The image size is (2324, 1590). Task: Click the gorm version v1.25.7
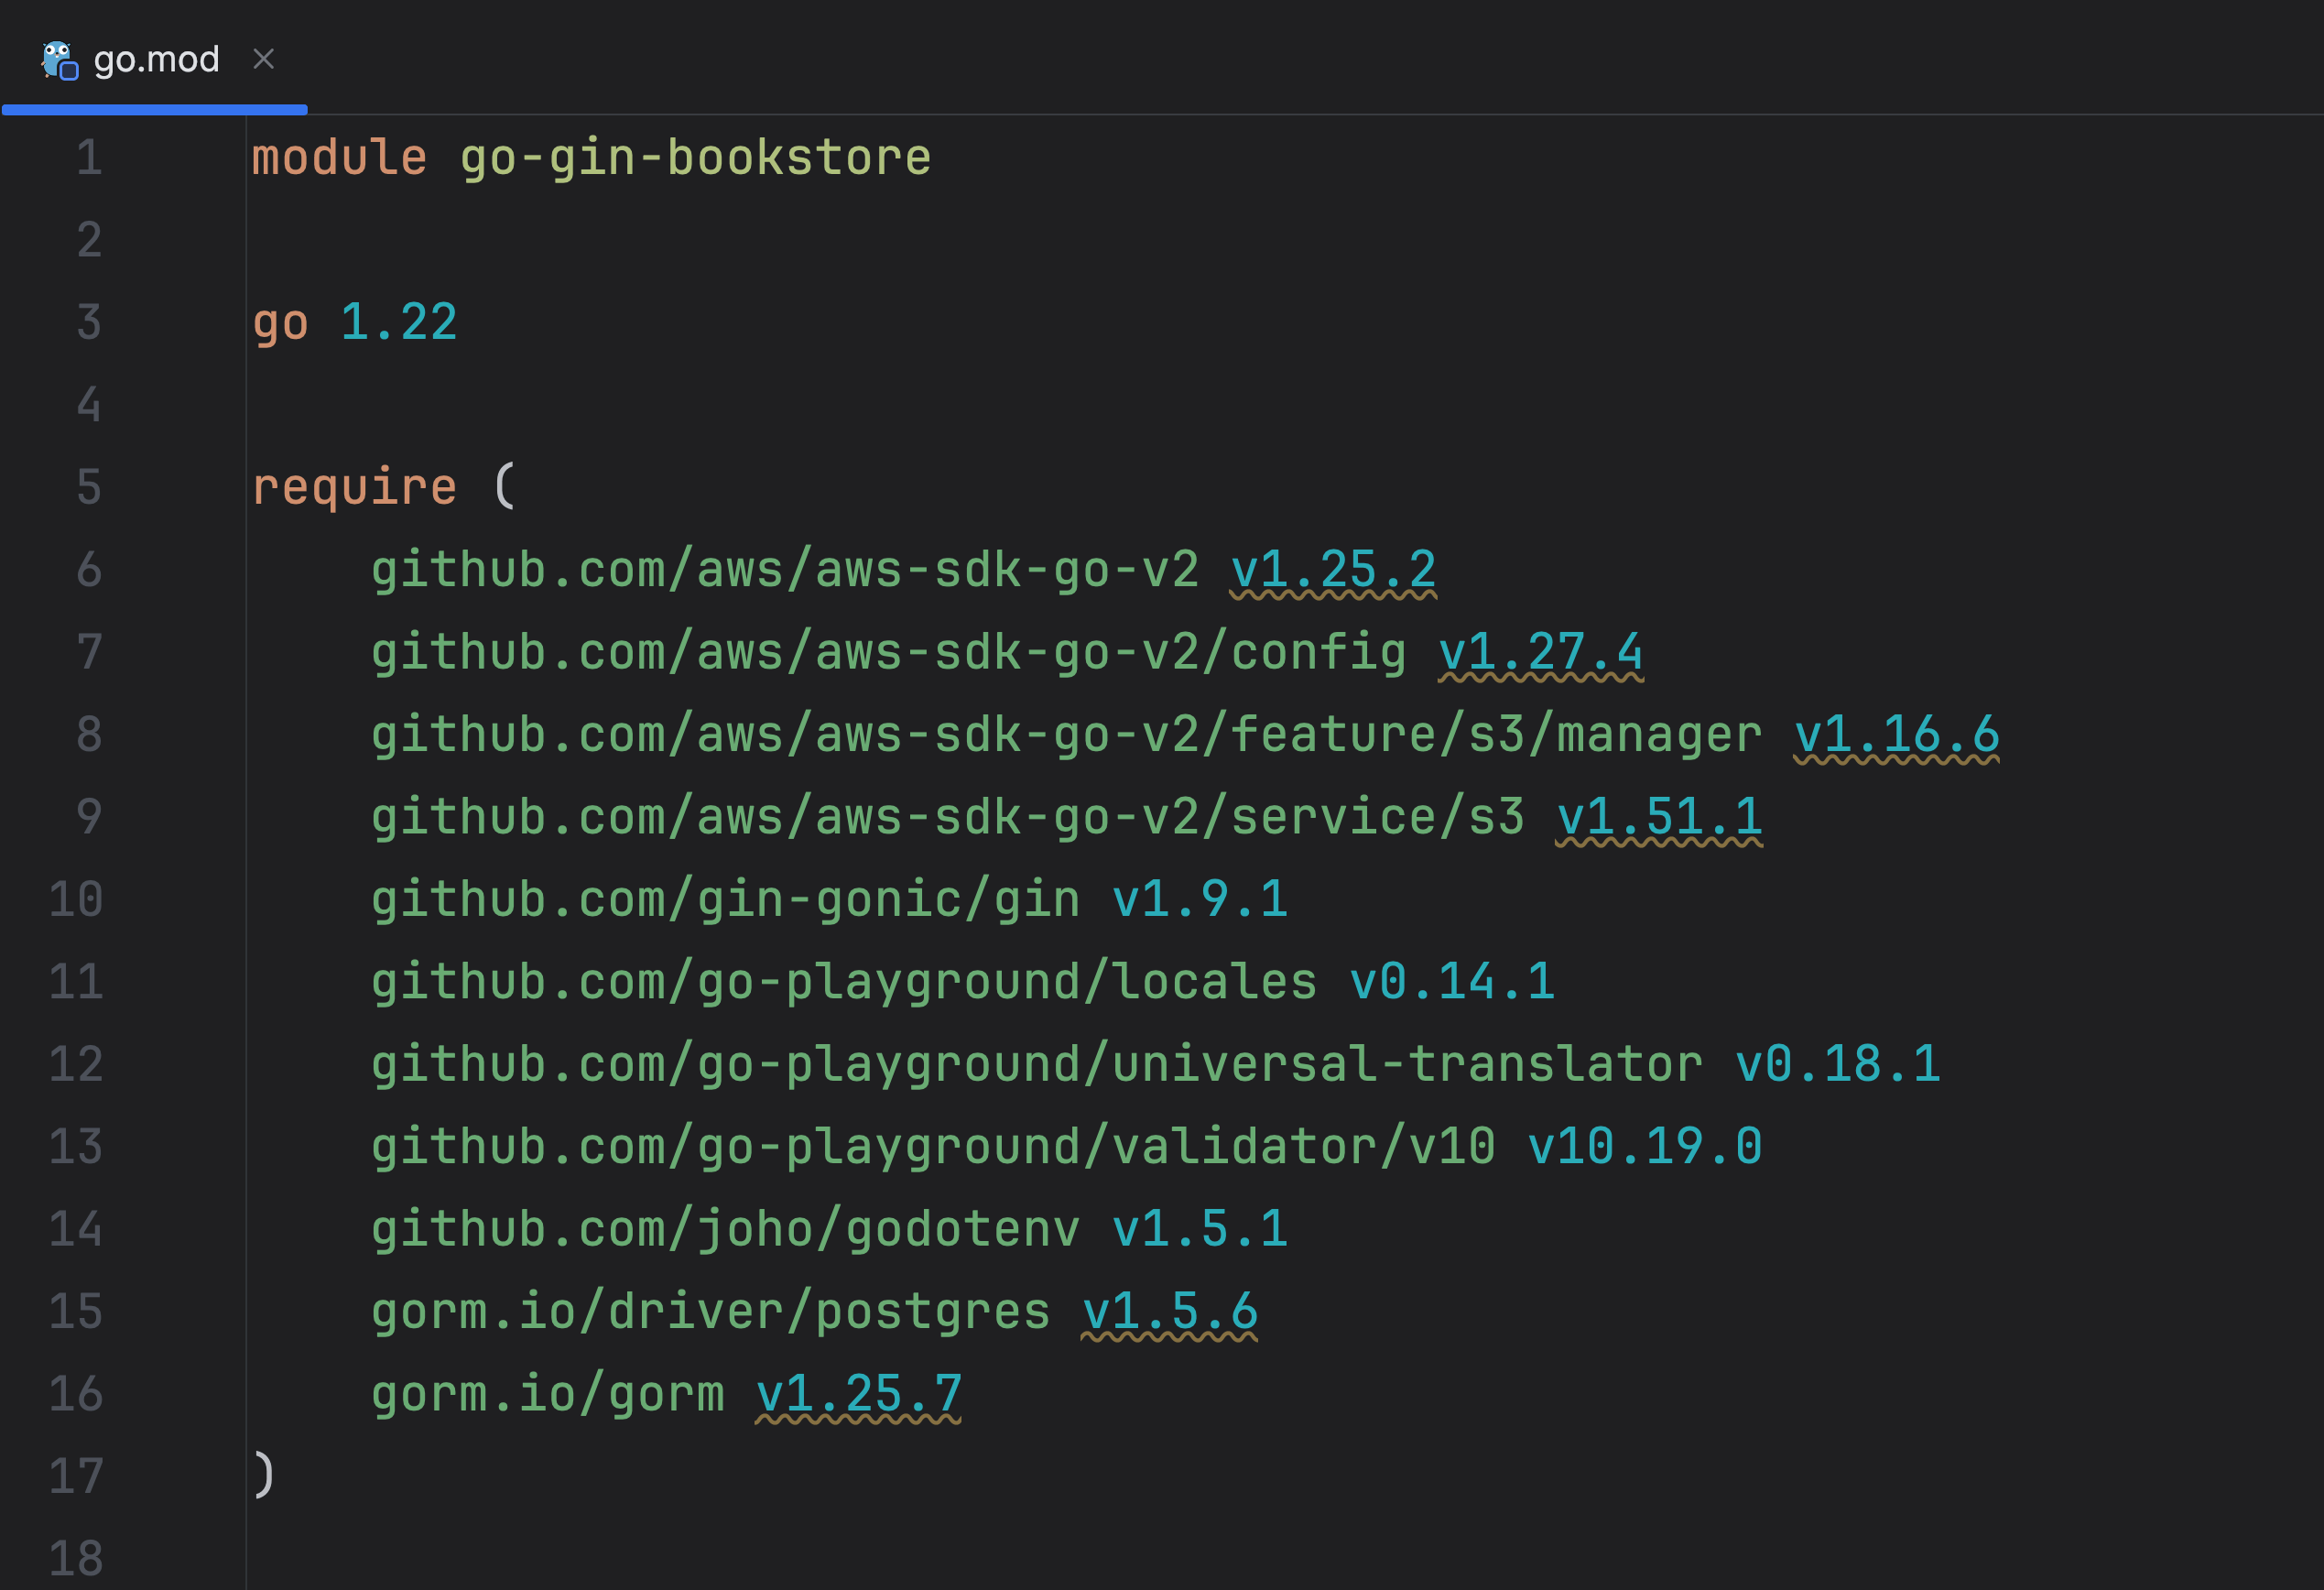pyautogui.click(x=858, y=1394)
